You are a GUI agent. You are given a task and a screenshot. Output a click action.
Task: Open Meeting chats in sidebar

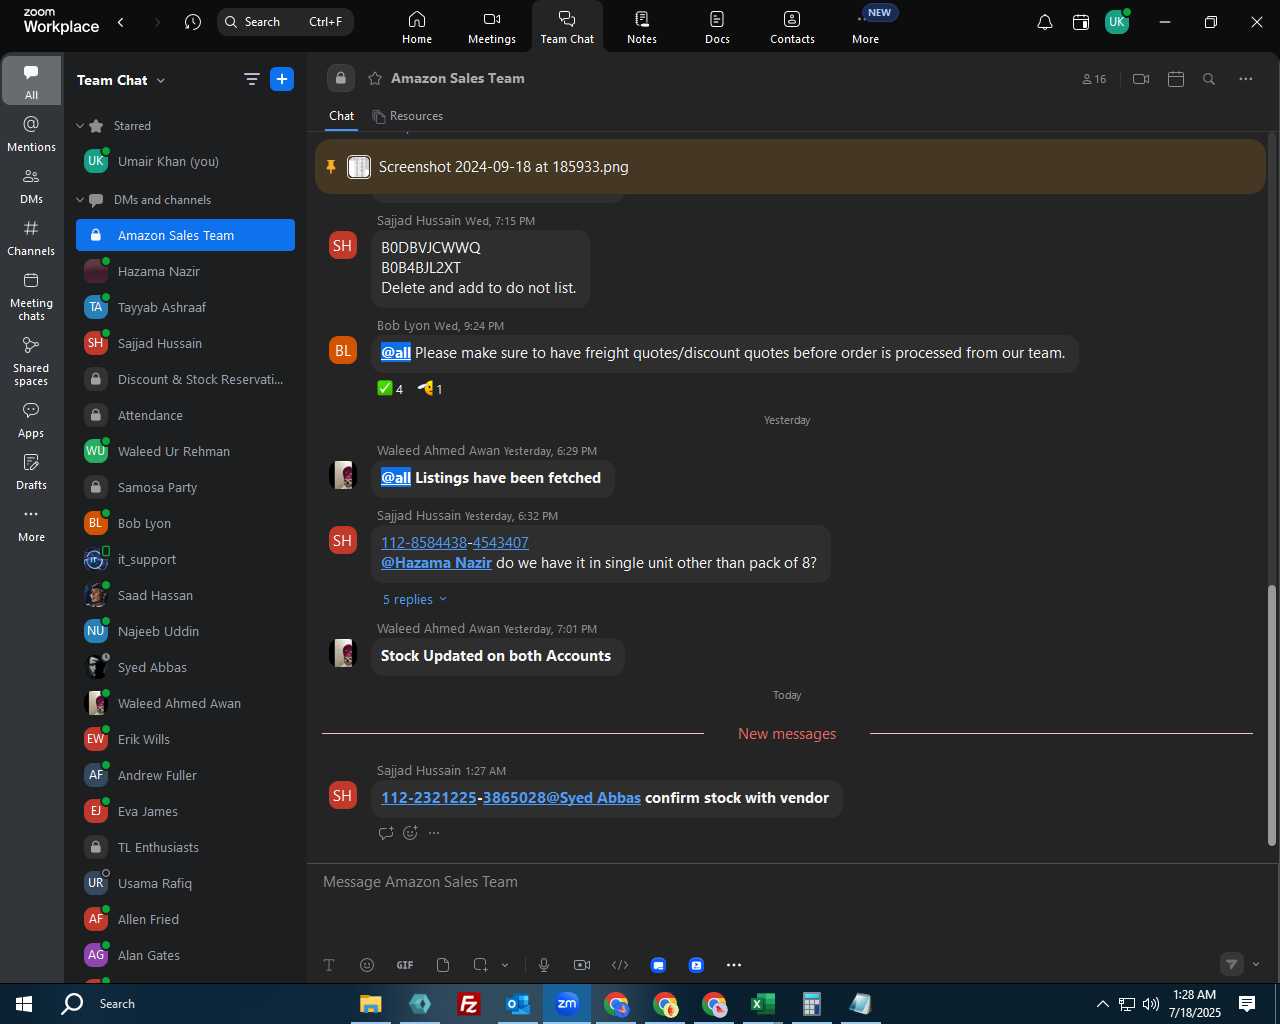tap(31, 296)
